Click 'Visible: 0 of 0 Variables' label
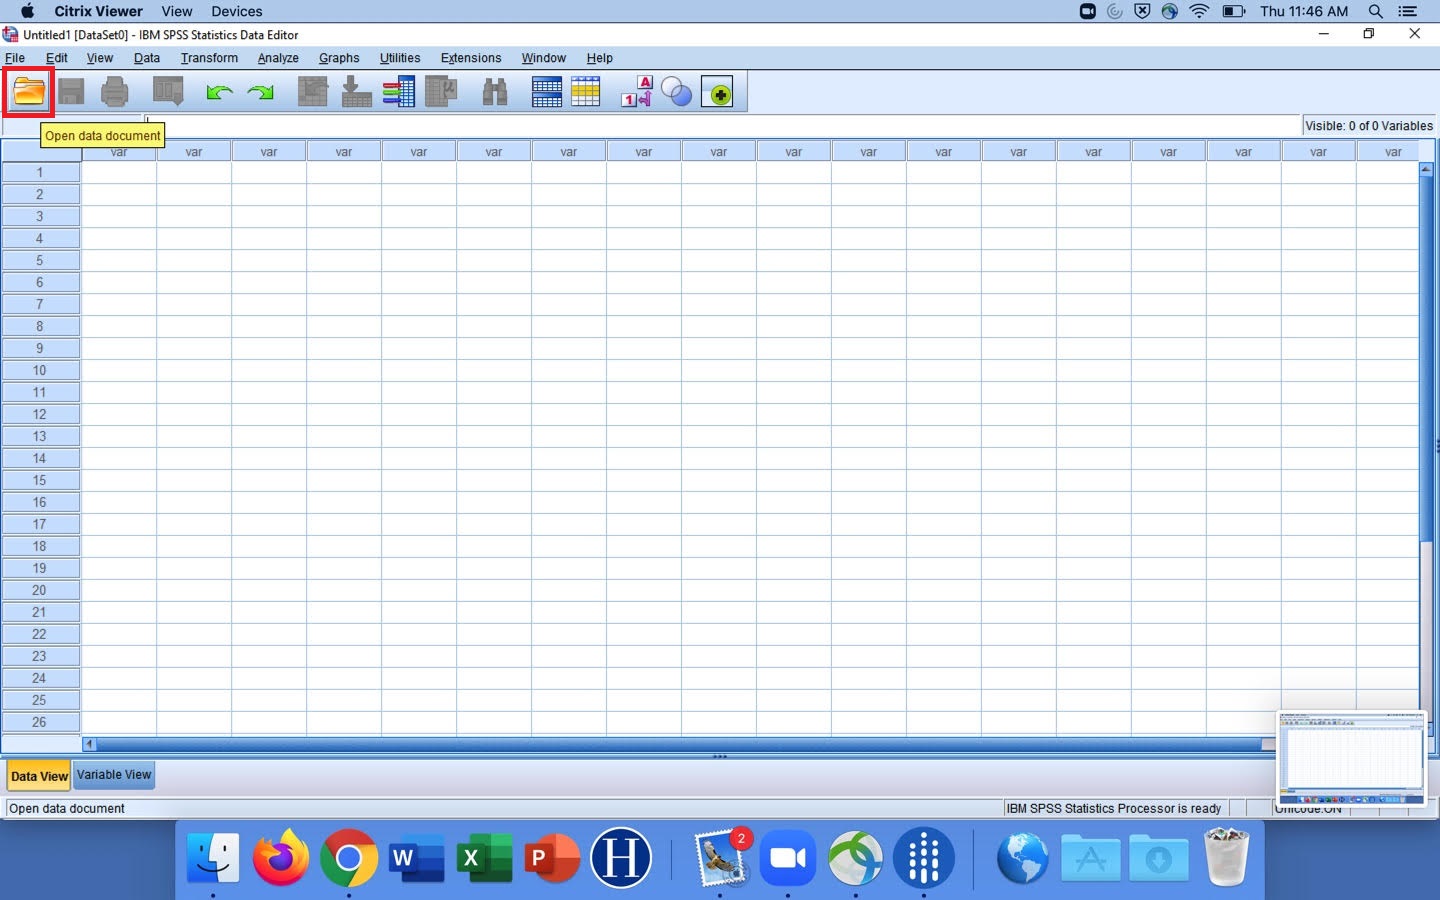The image size is (1440, 900). pos(1369,126)
